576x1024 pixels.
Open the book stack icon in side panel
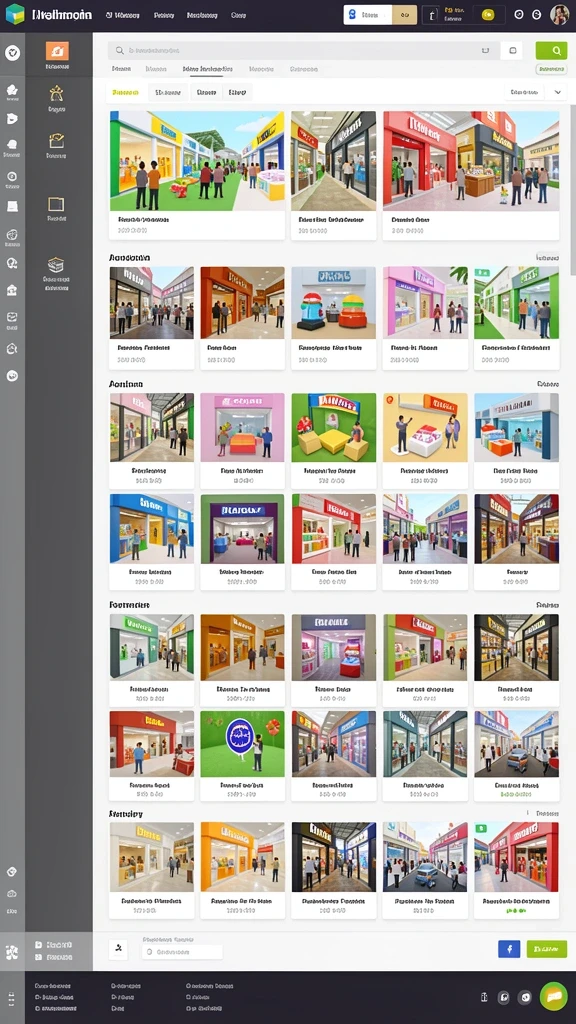[x=56, y=264]
